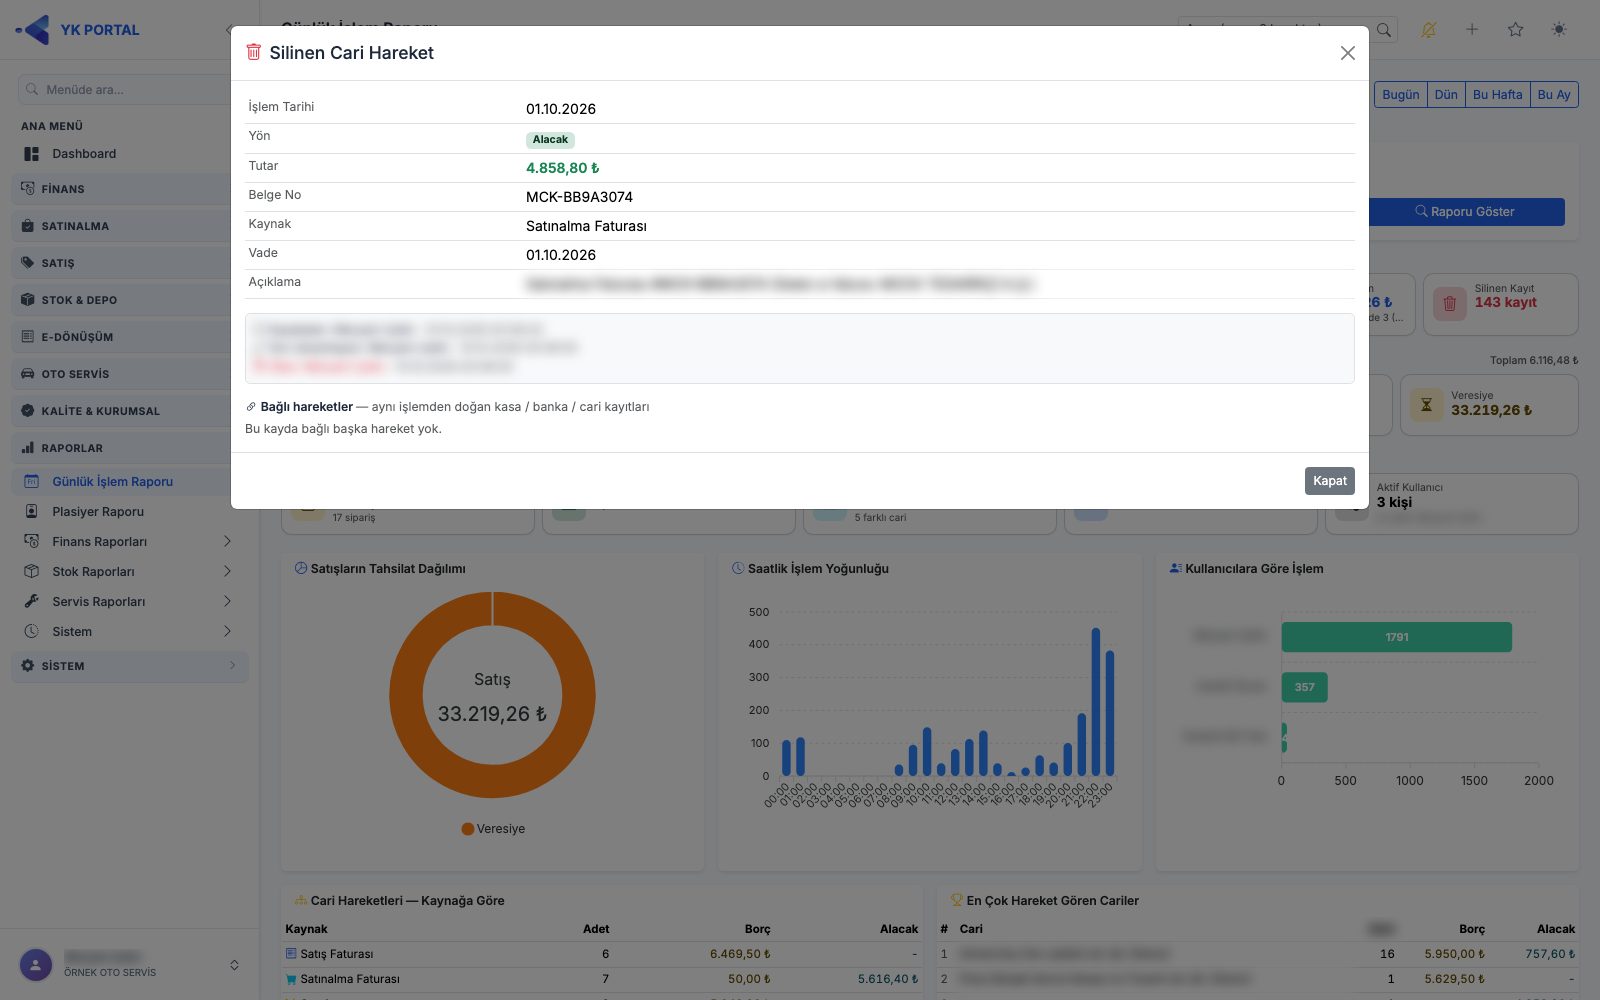Screen dimensions: 1600x1000
Task: Close the Silinen Cari Hareket dialog
Action: pyautogui.click(x=1347, y=53)
